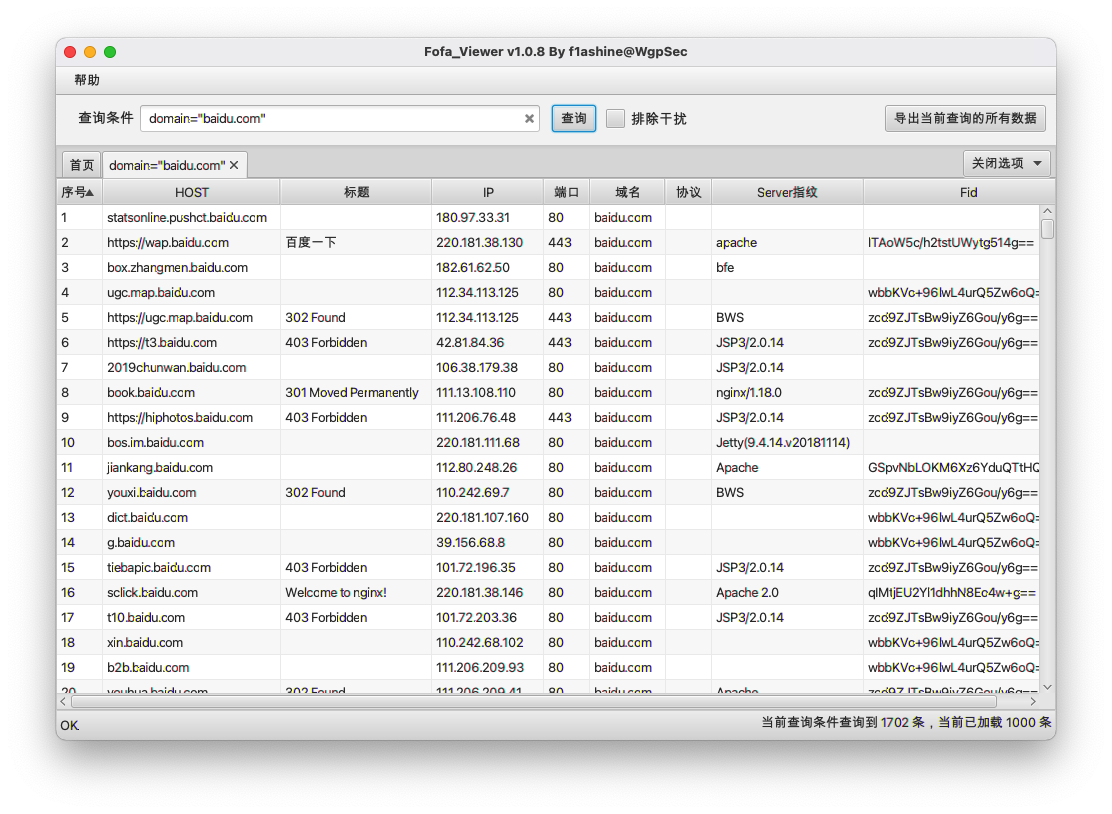Viewport: 1112px width, 814px height.
Task: Sort by the HOST column header
Action: [191, 192]
